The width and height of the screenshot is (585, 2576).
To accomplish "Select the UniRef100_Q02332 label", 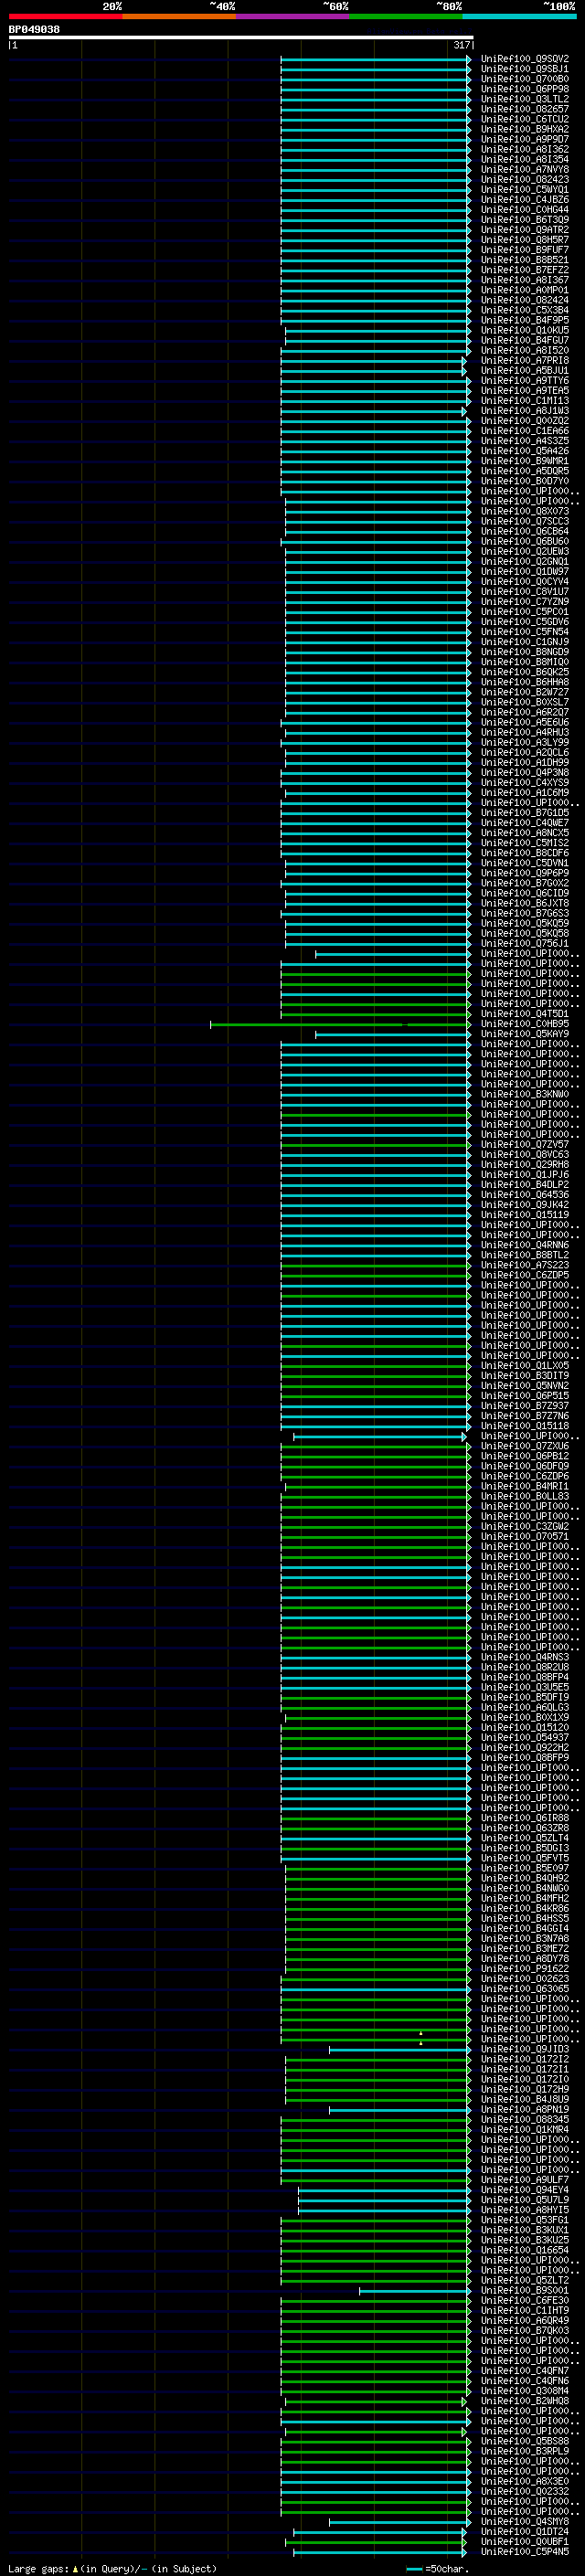I will 525,2491.
